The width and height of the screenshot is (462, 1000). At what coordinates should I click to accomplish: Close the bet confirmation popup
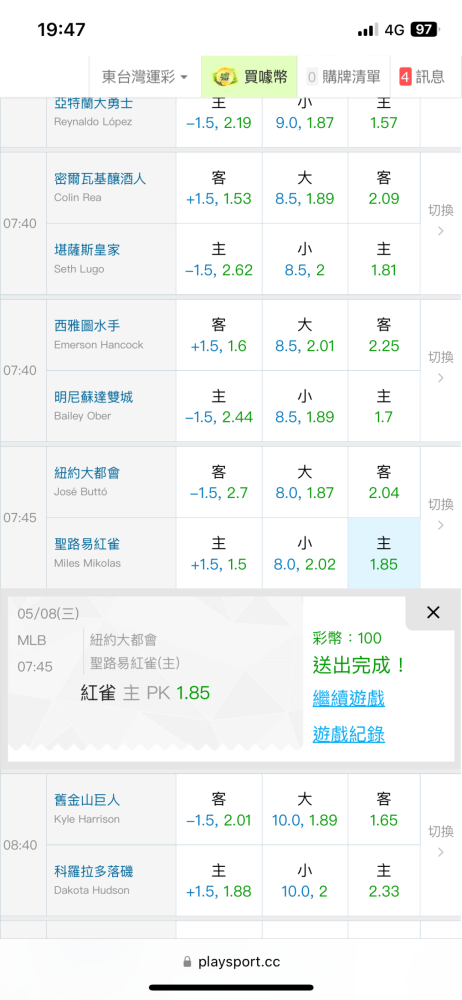[433, 613]
